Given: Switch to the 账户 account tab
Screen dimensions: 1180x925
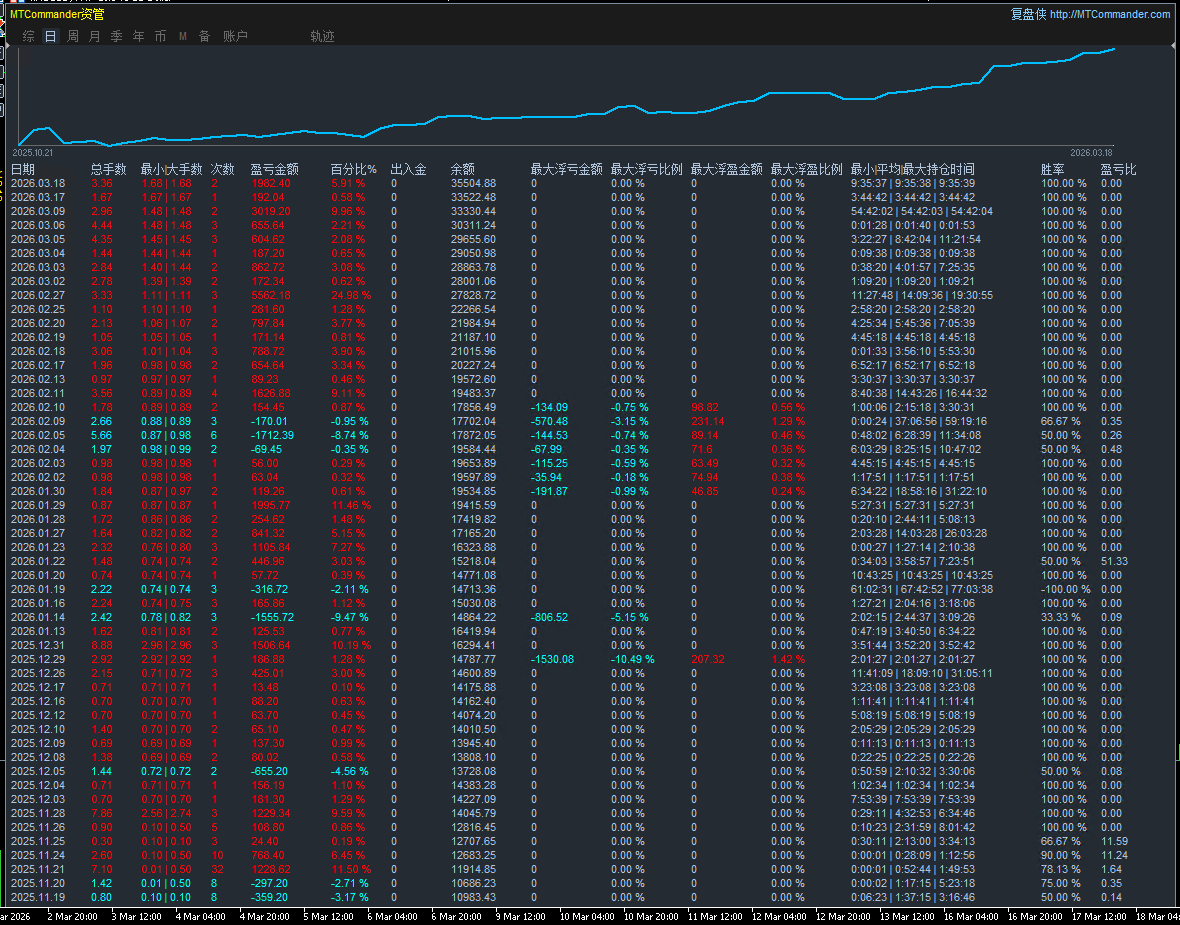Looking at the screenshot, I should (x=236, y=36).
